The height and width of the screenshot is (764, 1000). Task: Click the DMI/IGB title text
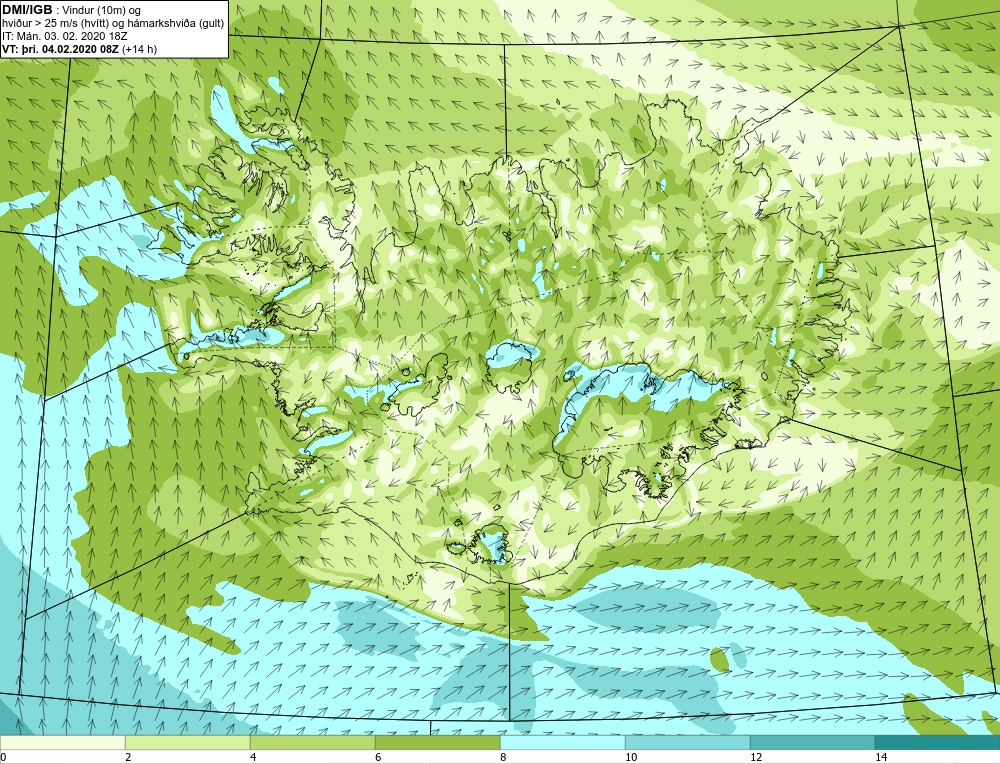coord(27,10)
